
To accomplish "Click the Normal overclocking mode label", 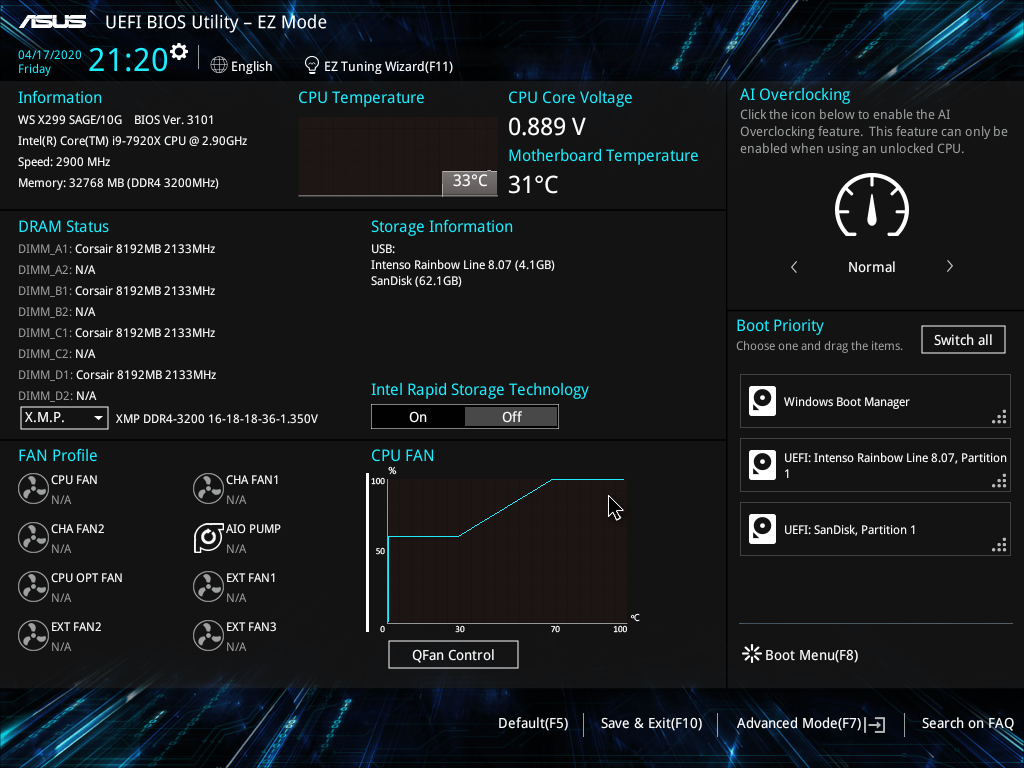I will [x=871, y=266].
